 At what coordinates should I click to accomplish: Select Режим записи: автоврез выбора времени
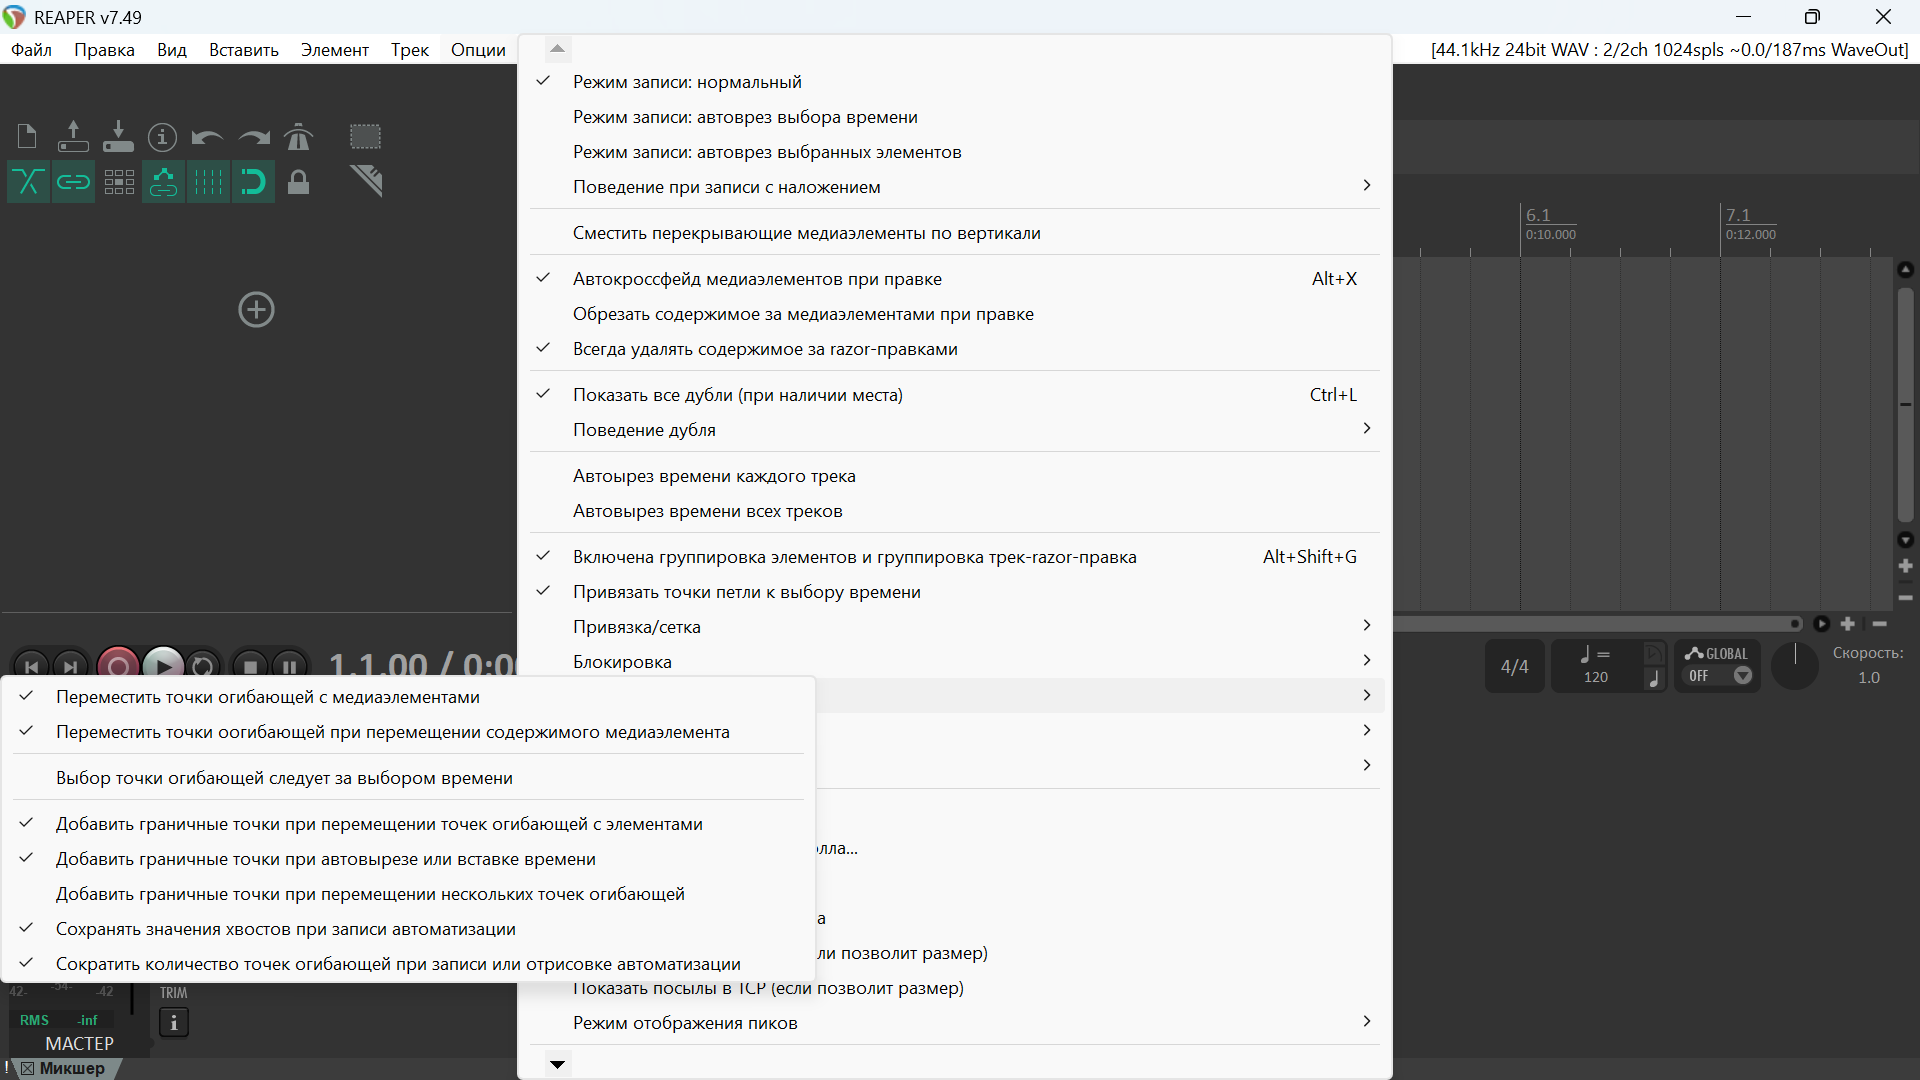coord(745,117)
